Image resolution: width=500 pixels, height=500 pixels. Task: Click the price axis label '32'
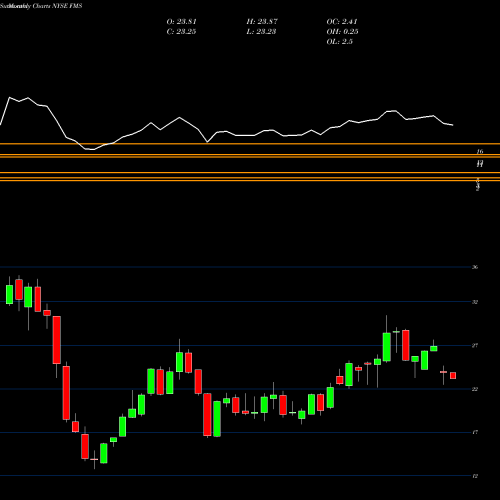(x=475, y=302)
